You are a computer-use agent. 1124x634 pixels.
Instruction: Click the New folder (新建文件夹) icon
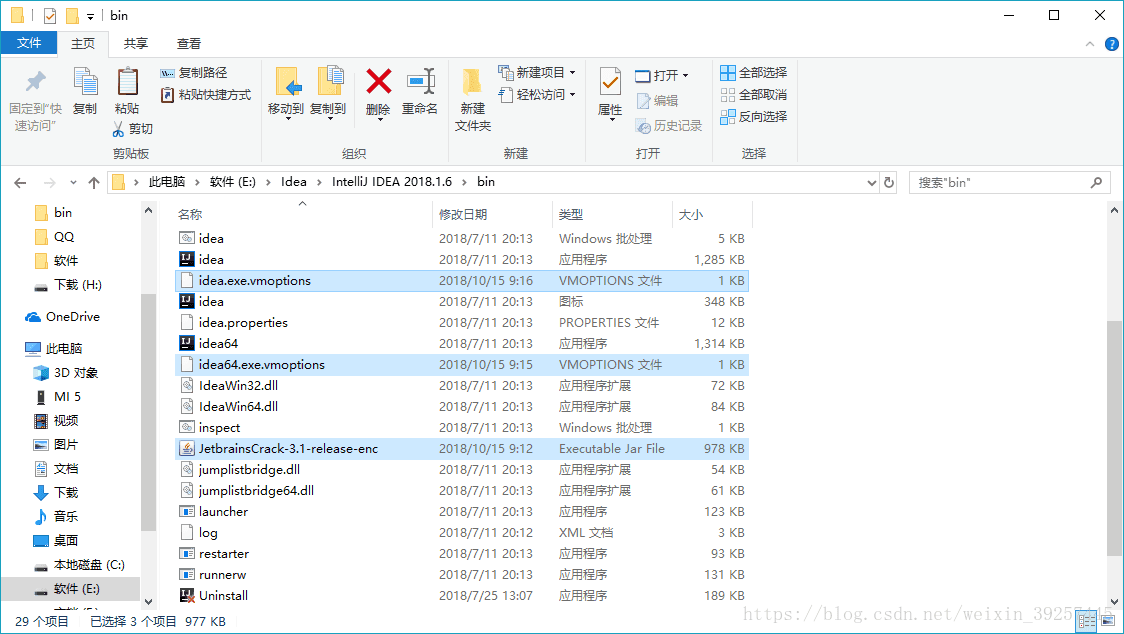(472, 82)
